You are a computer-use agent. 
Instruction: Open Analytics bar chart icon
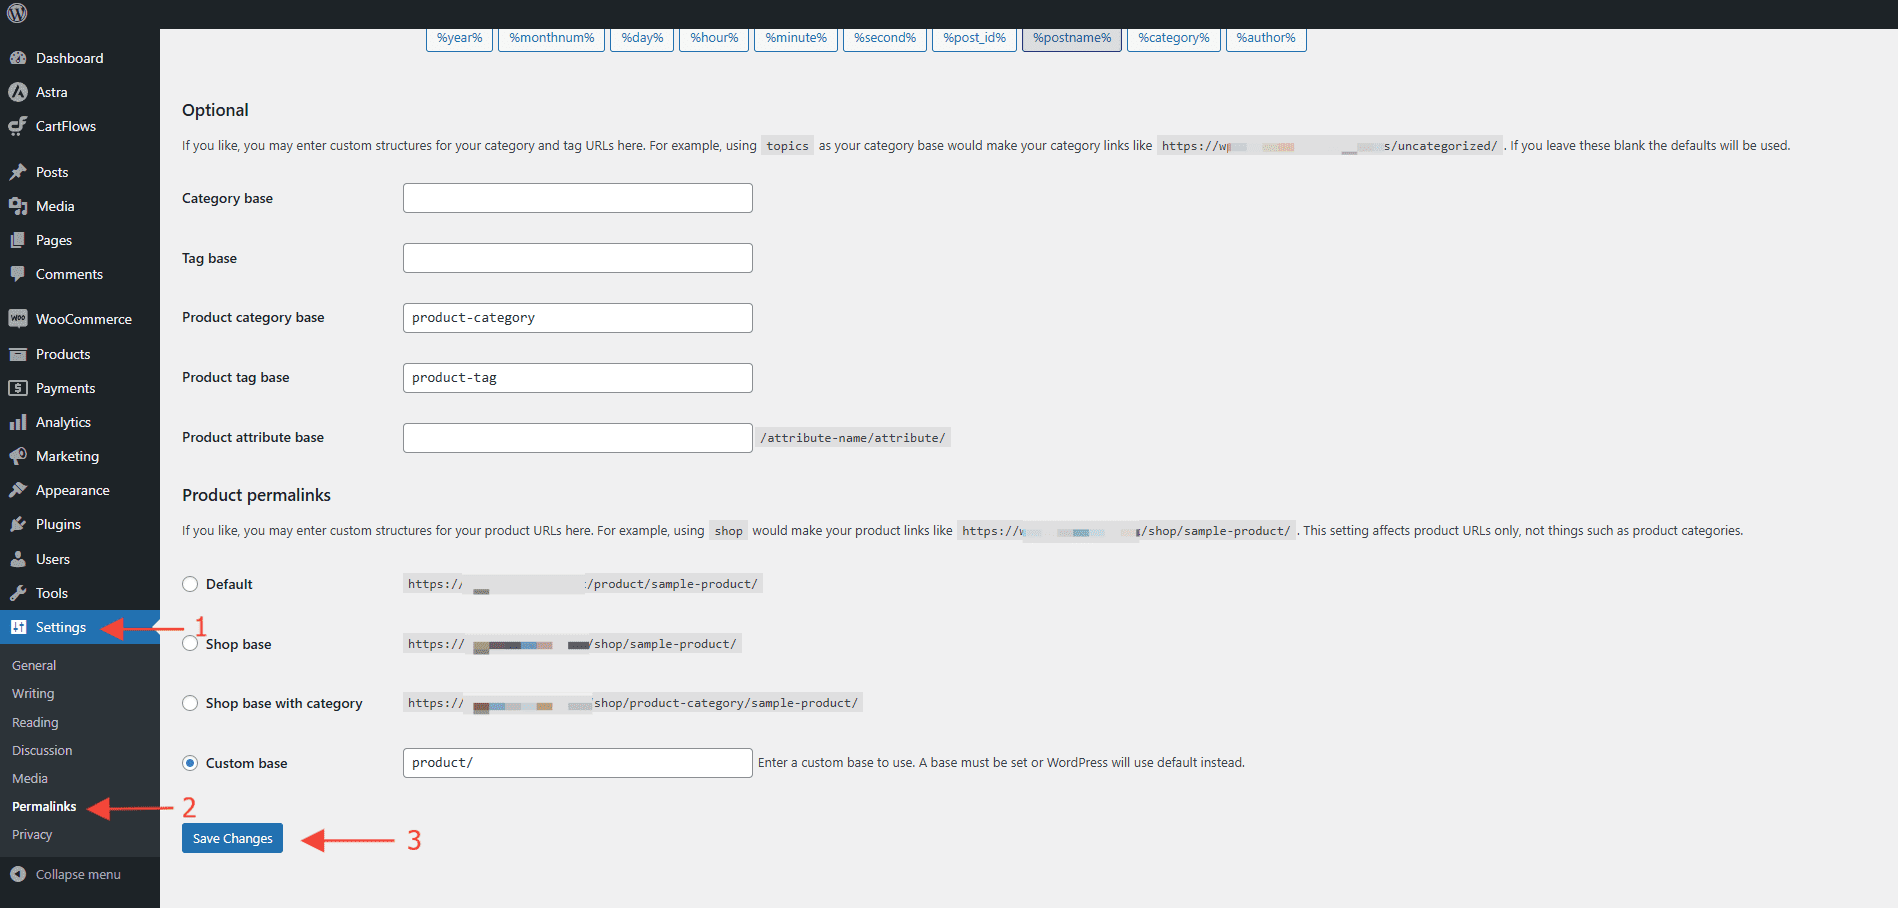point(18,422)
